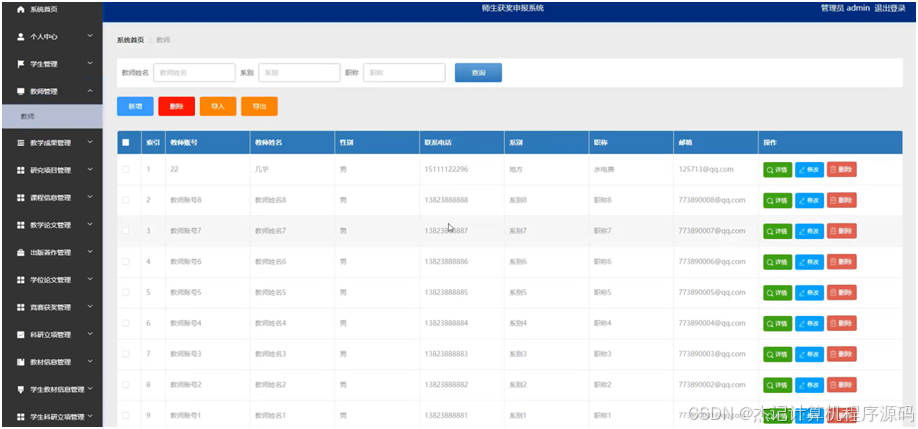Expand 学位论文管理 with its chevron

(90, 280)
